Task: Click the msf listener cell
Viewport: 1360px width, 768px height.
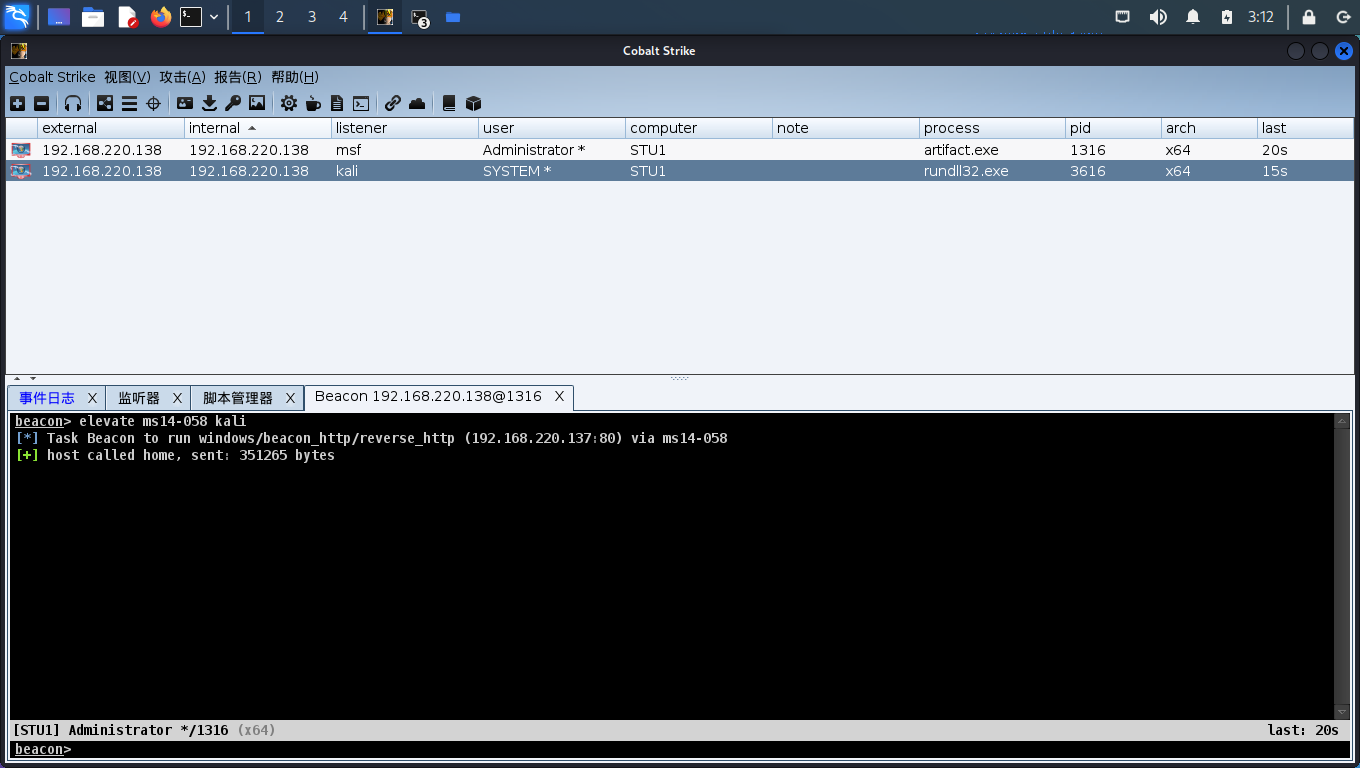Action: (405, 150)
